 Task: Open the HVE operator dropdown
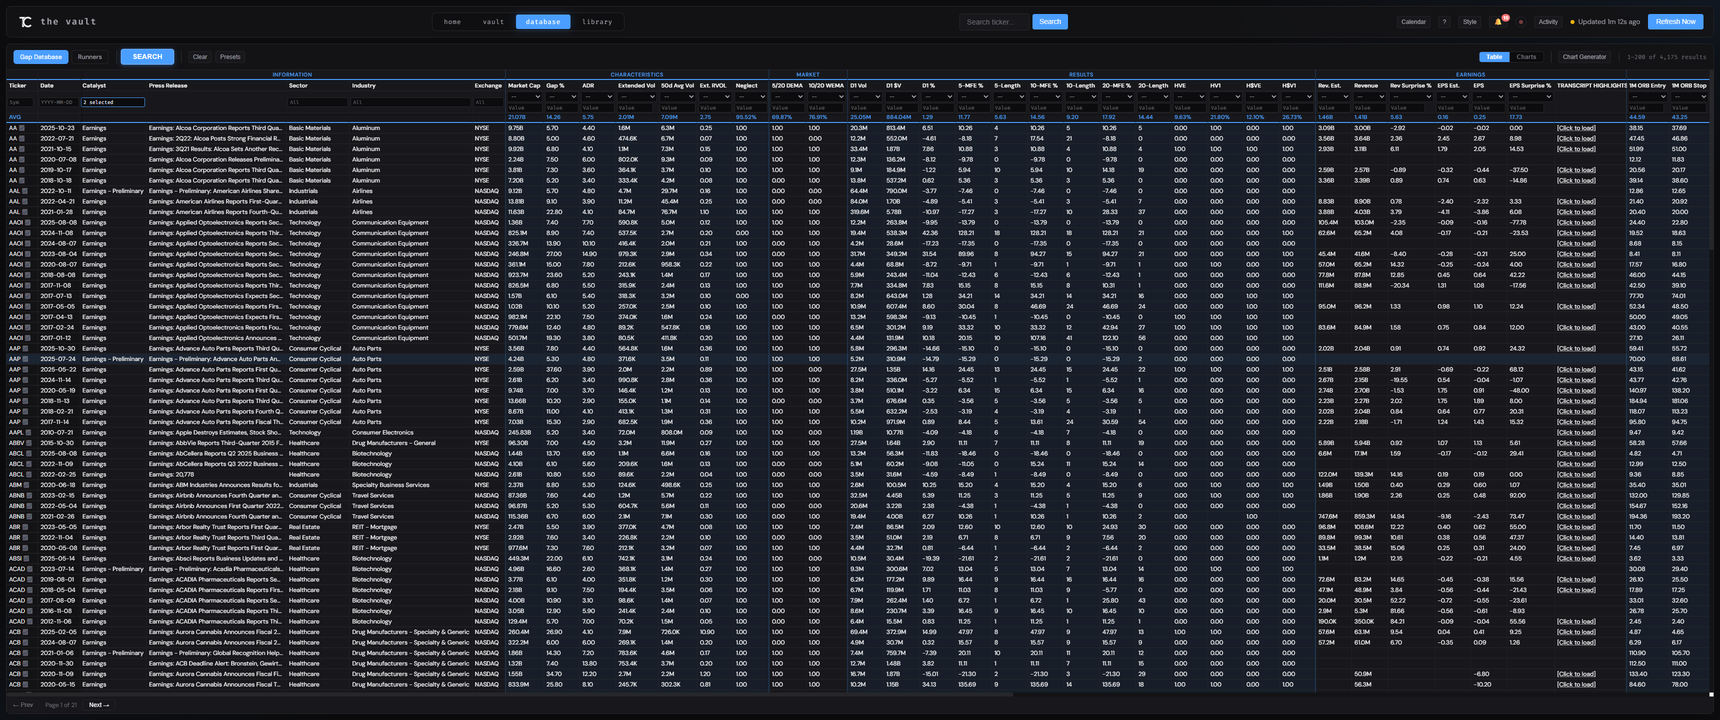(x=1190, y=97)
